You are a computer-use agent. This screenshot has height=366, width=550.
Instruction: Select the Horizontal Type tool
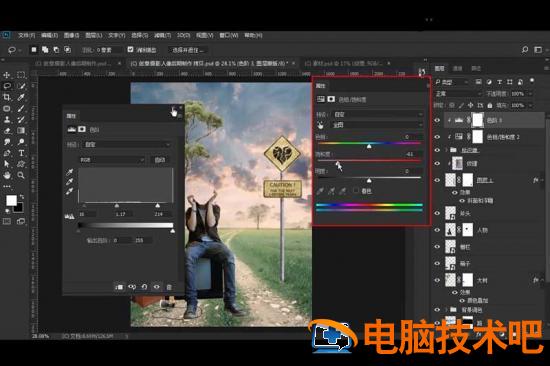[x=21, y=153]
